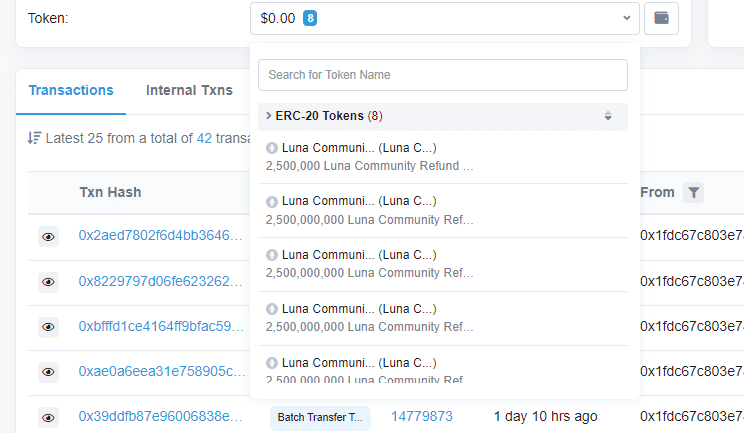Open the wallet icon beside token dropdown
The image size is (744, 433).
point(661,18)
